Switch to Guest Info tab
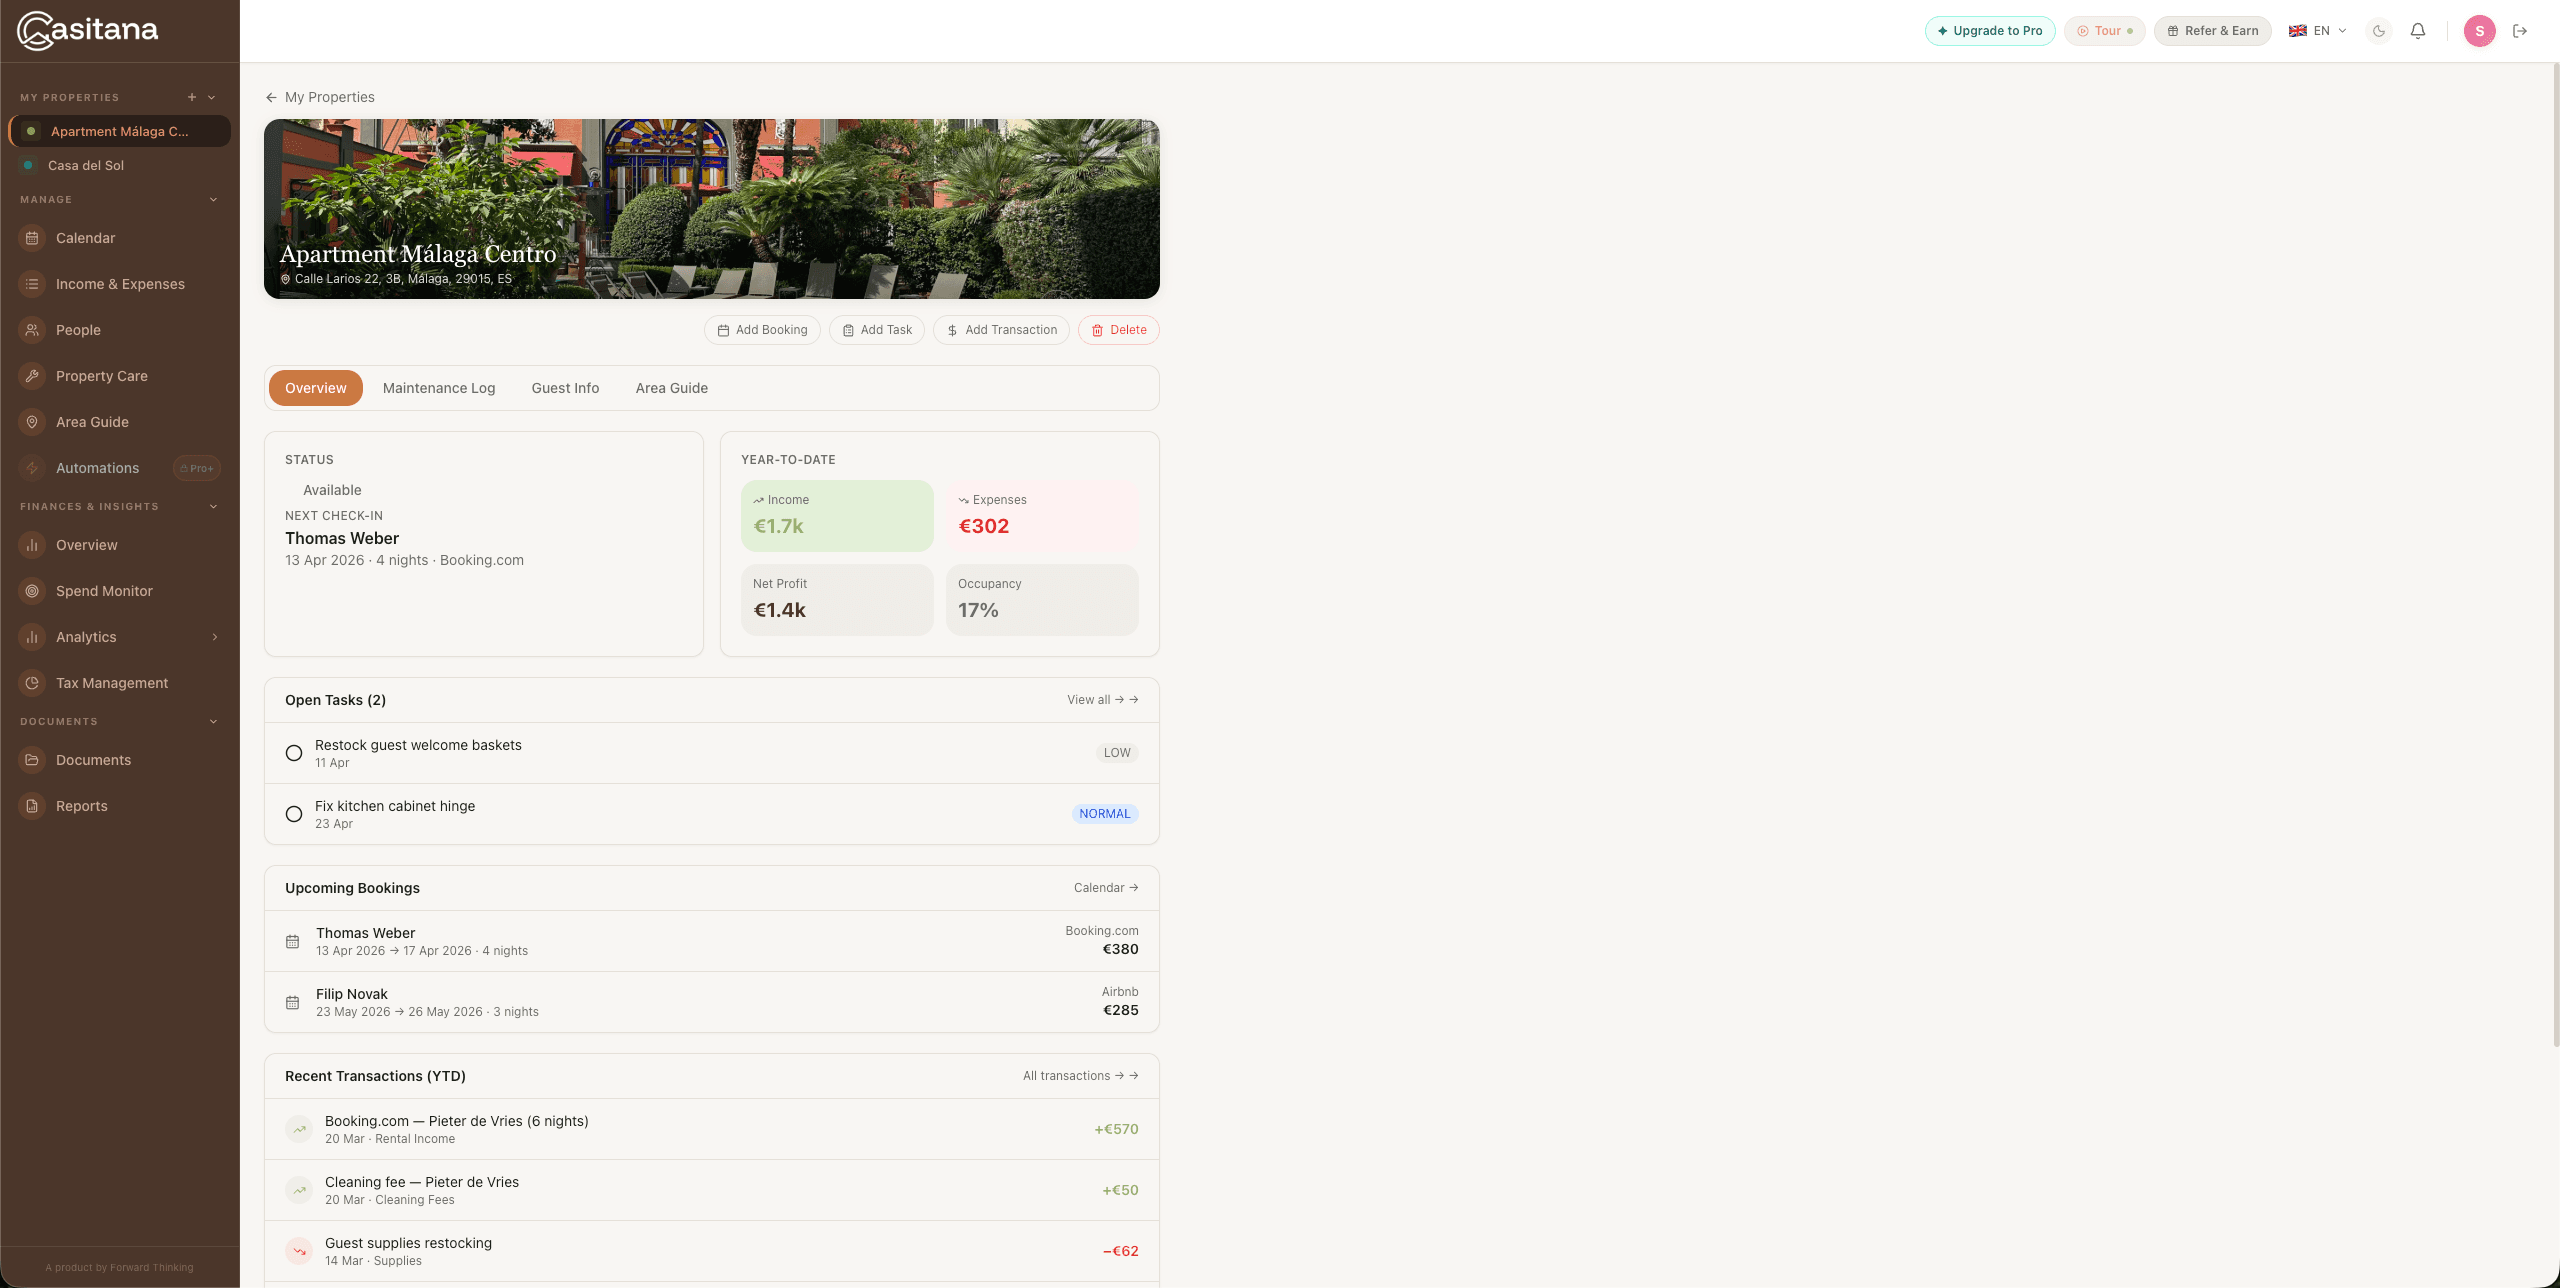The image size is (2560, 1288). pos(565,388)
